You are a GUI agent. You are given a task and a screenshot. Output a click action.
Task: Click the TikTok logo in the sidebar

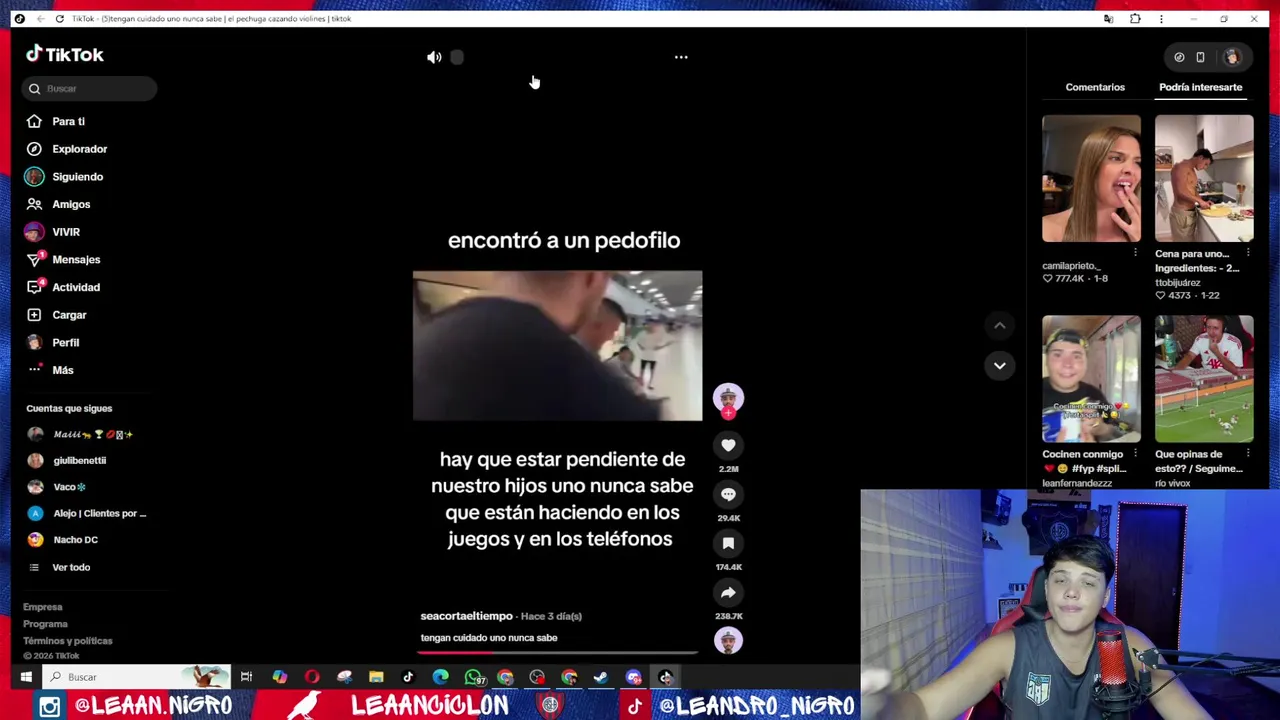pos(65,55)
